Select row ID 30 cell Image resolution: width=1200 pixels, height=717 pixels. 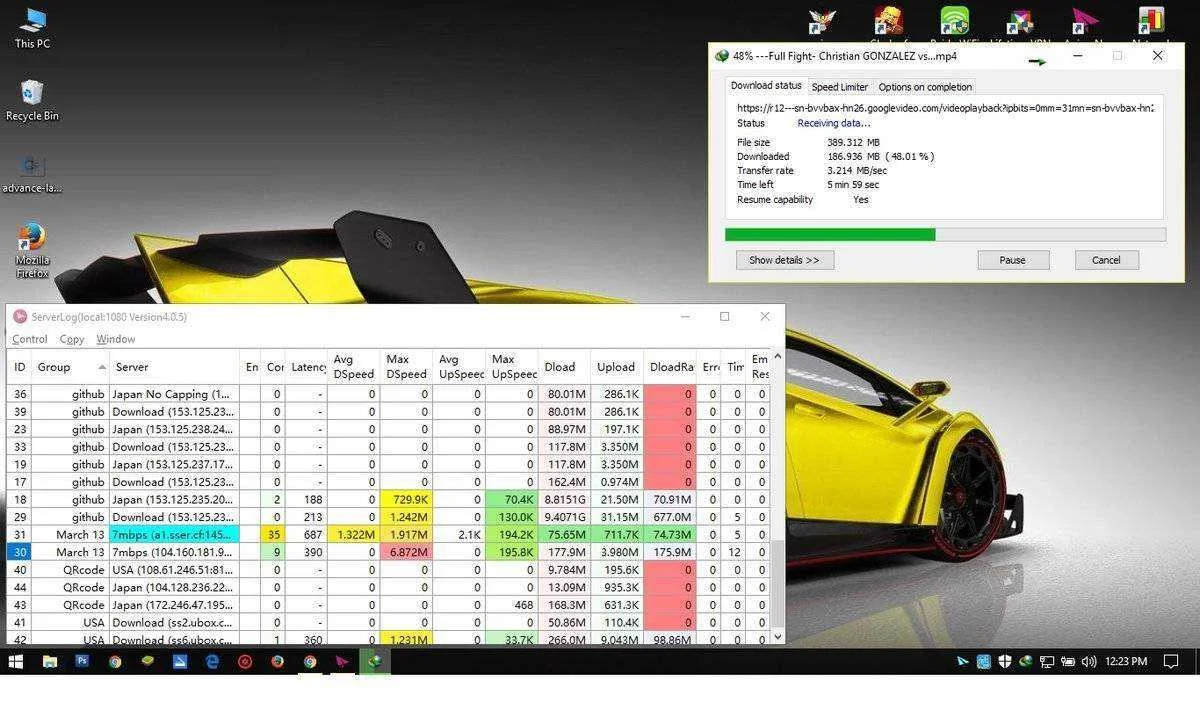coord(20,552)
